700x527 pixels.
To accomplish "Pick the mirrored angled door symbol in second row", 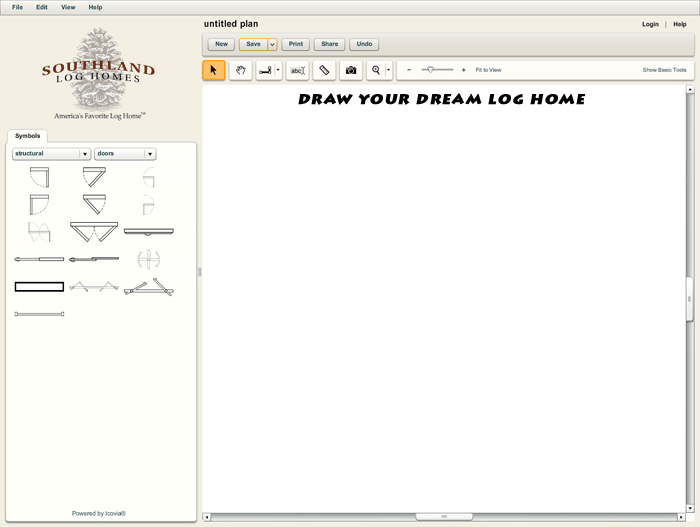I will 94,205.
